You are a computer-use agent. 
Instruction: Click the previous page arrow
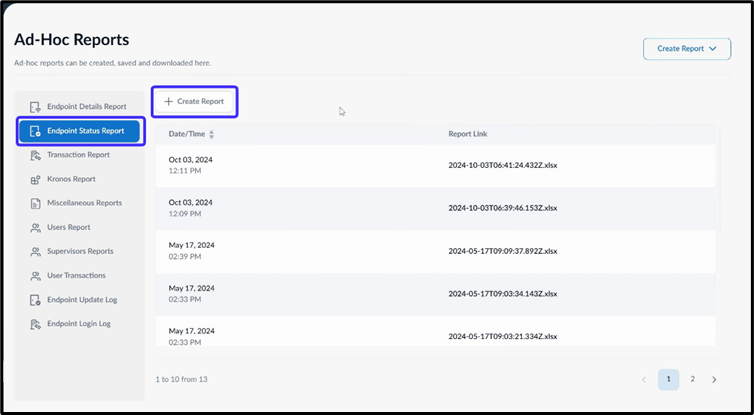point(644,379)
